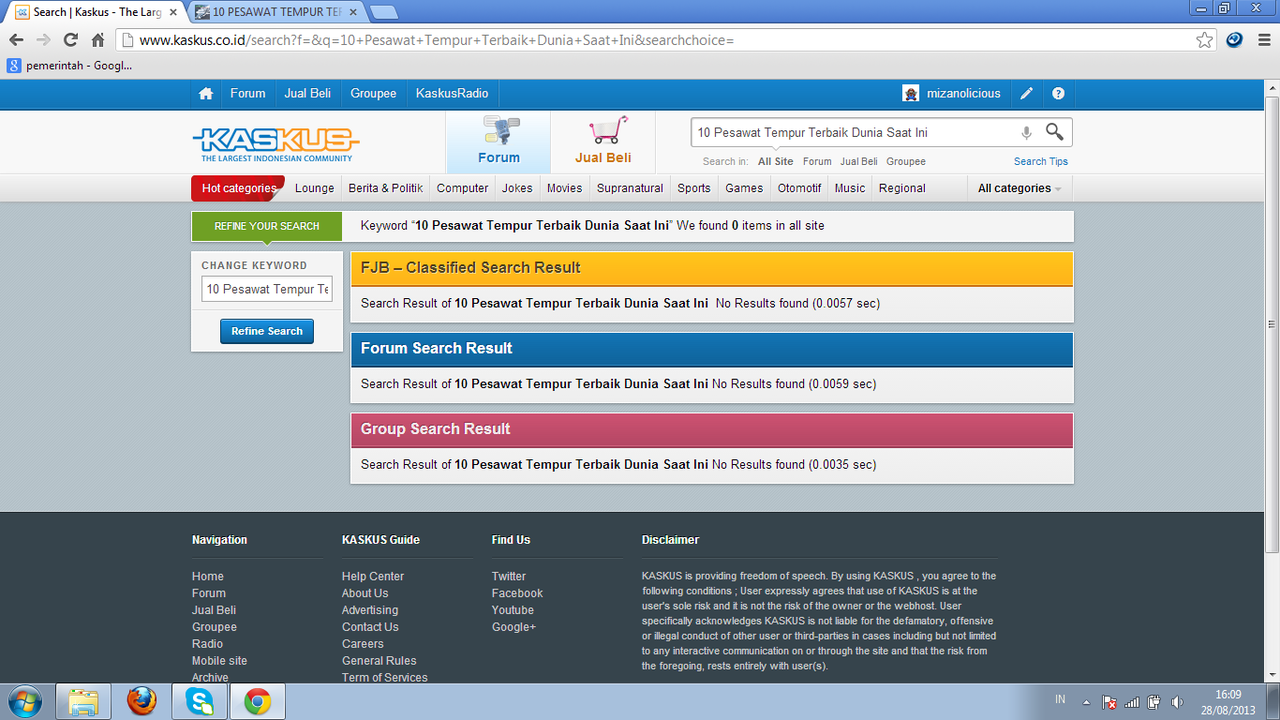
Task: Show hidden tray icons arrow
Action: [1086, 702]
